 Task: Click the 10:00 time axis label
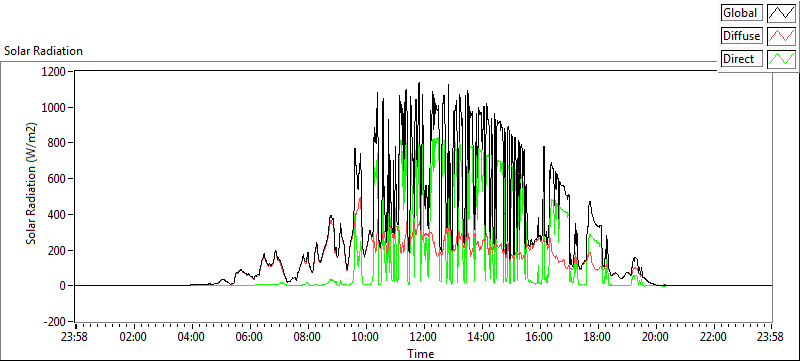point(366,337)
